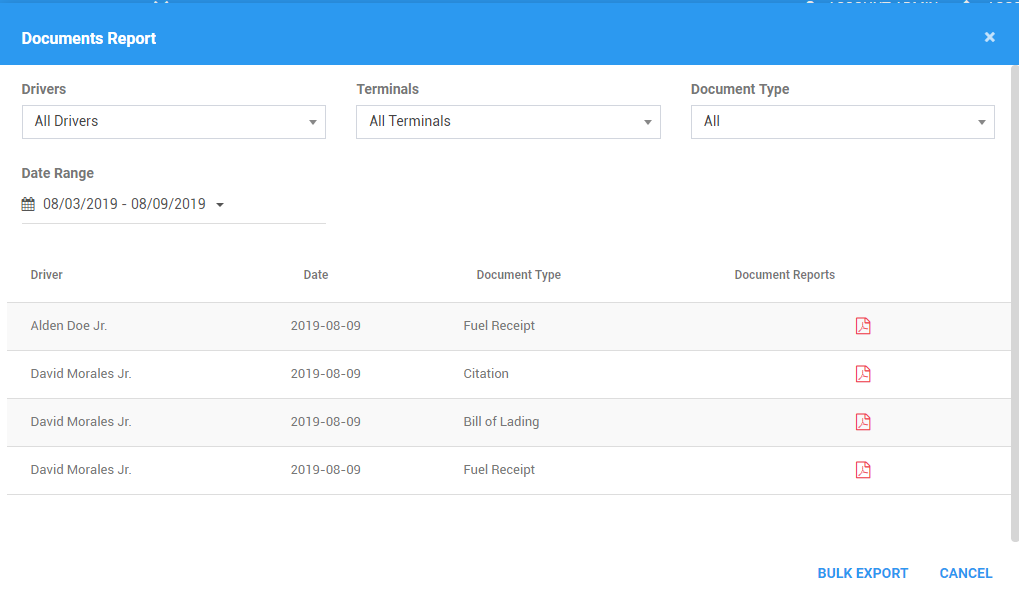Click date 2019-08-09 in Citation row
Viewport: 1019px width, 599px height.
click(326, 374)
